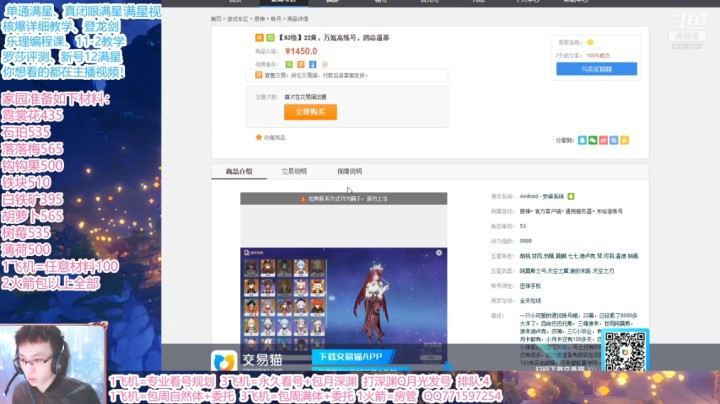Click the red warning icon in the gray notice bar
The image size is (720, 404).
(x=303, y=199)
